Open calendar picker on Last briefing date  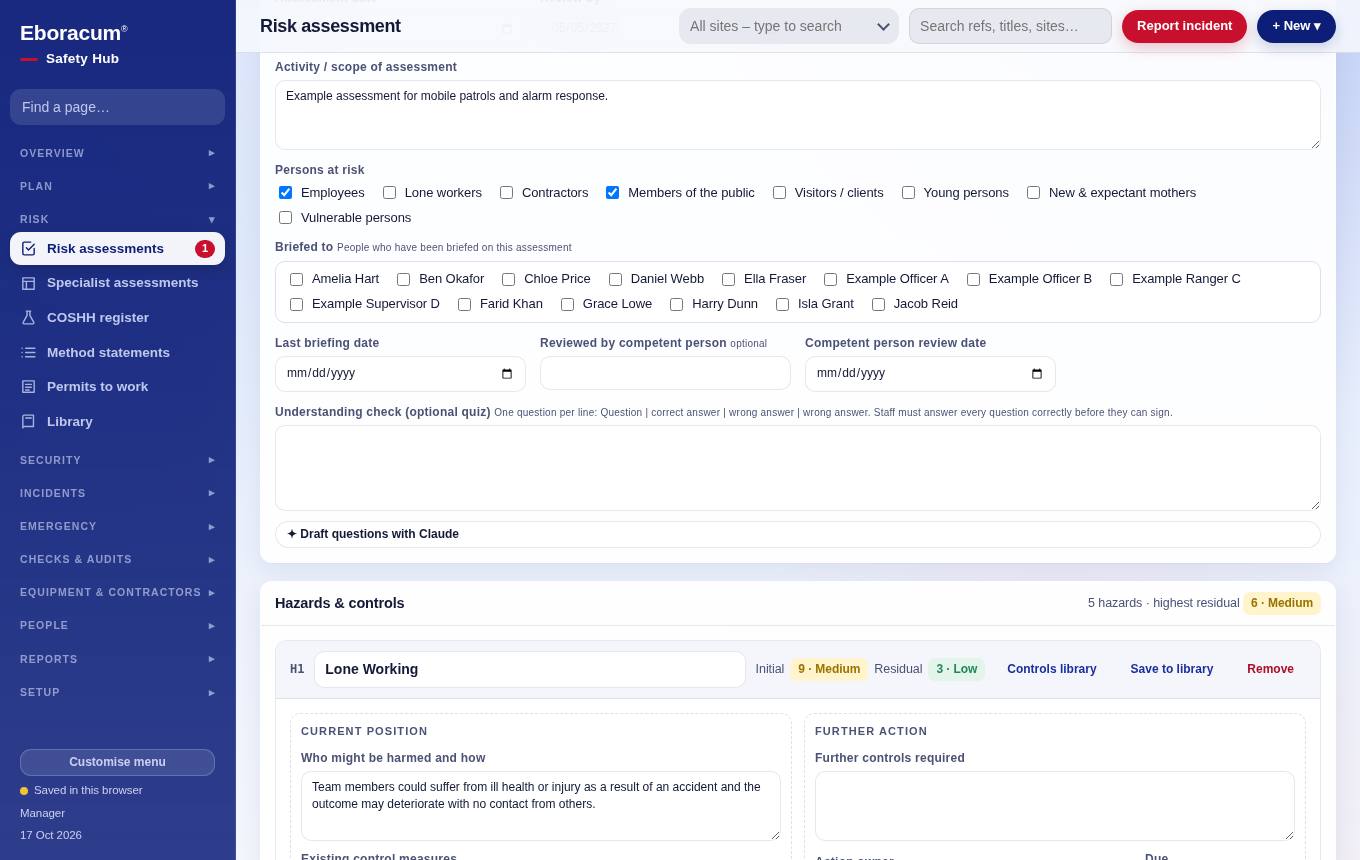pyautogui.click(x=507, y=374)
